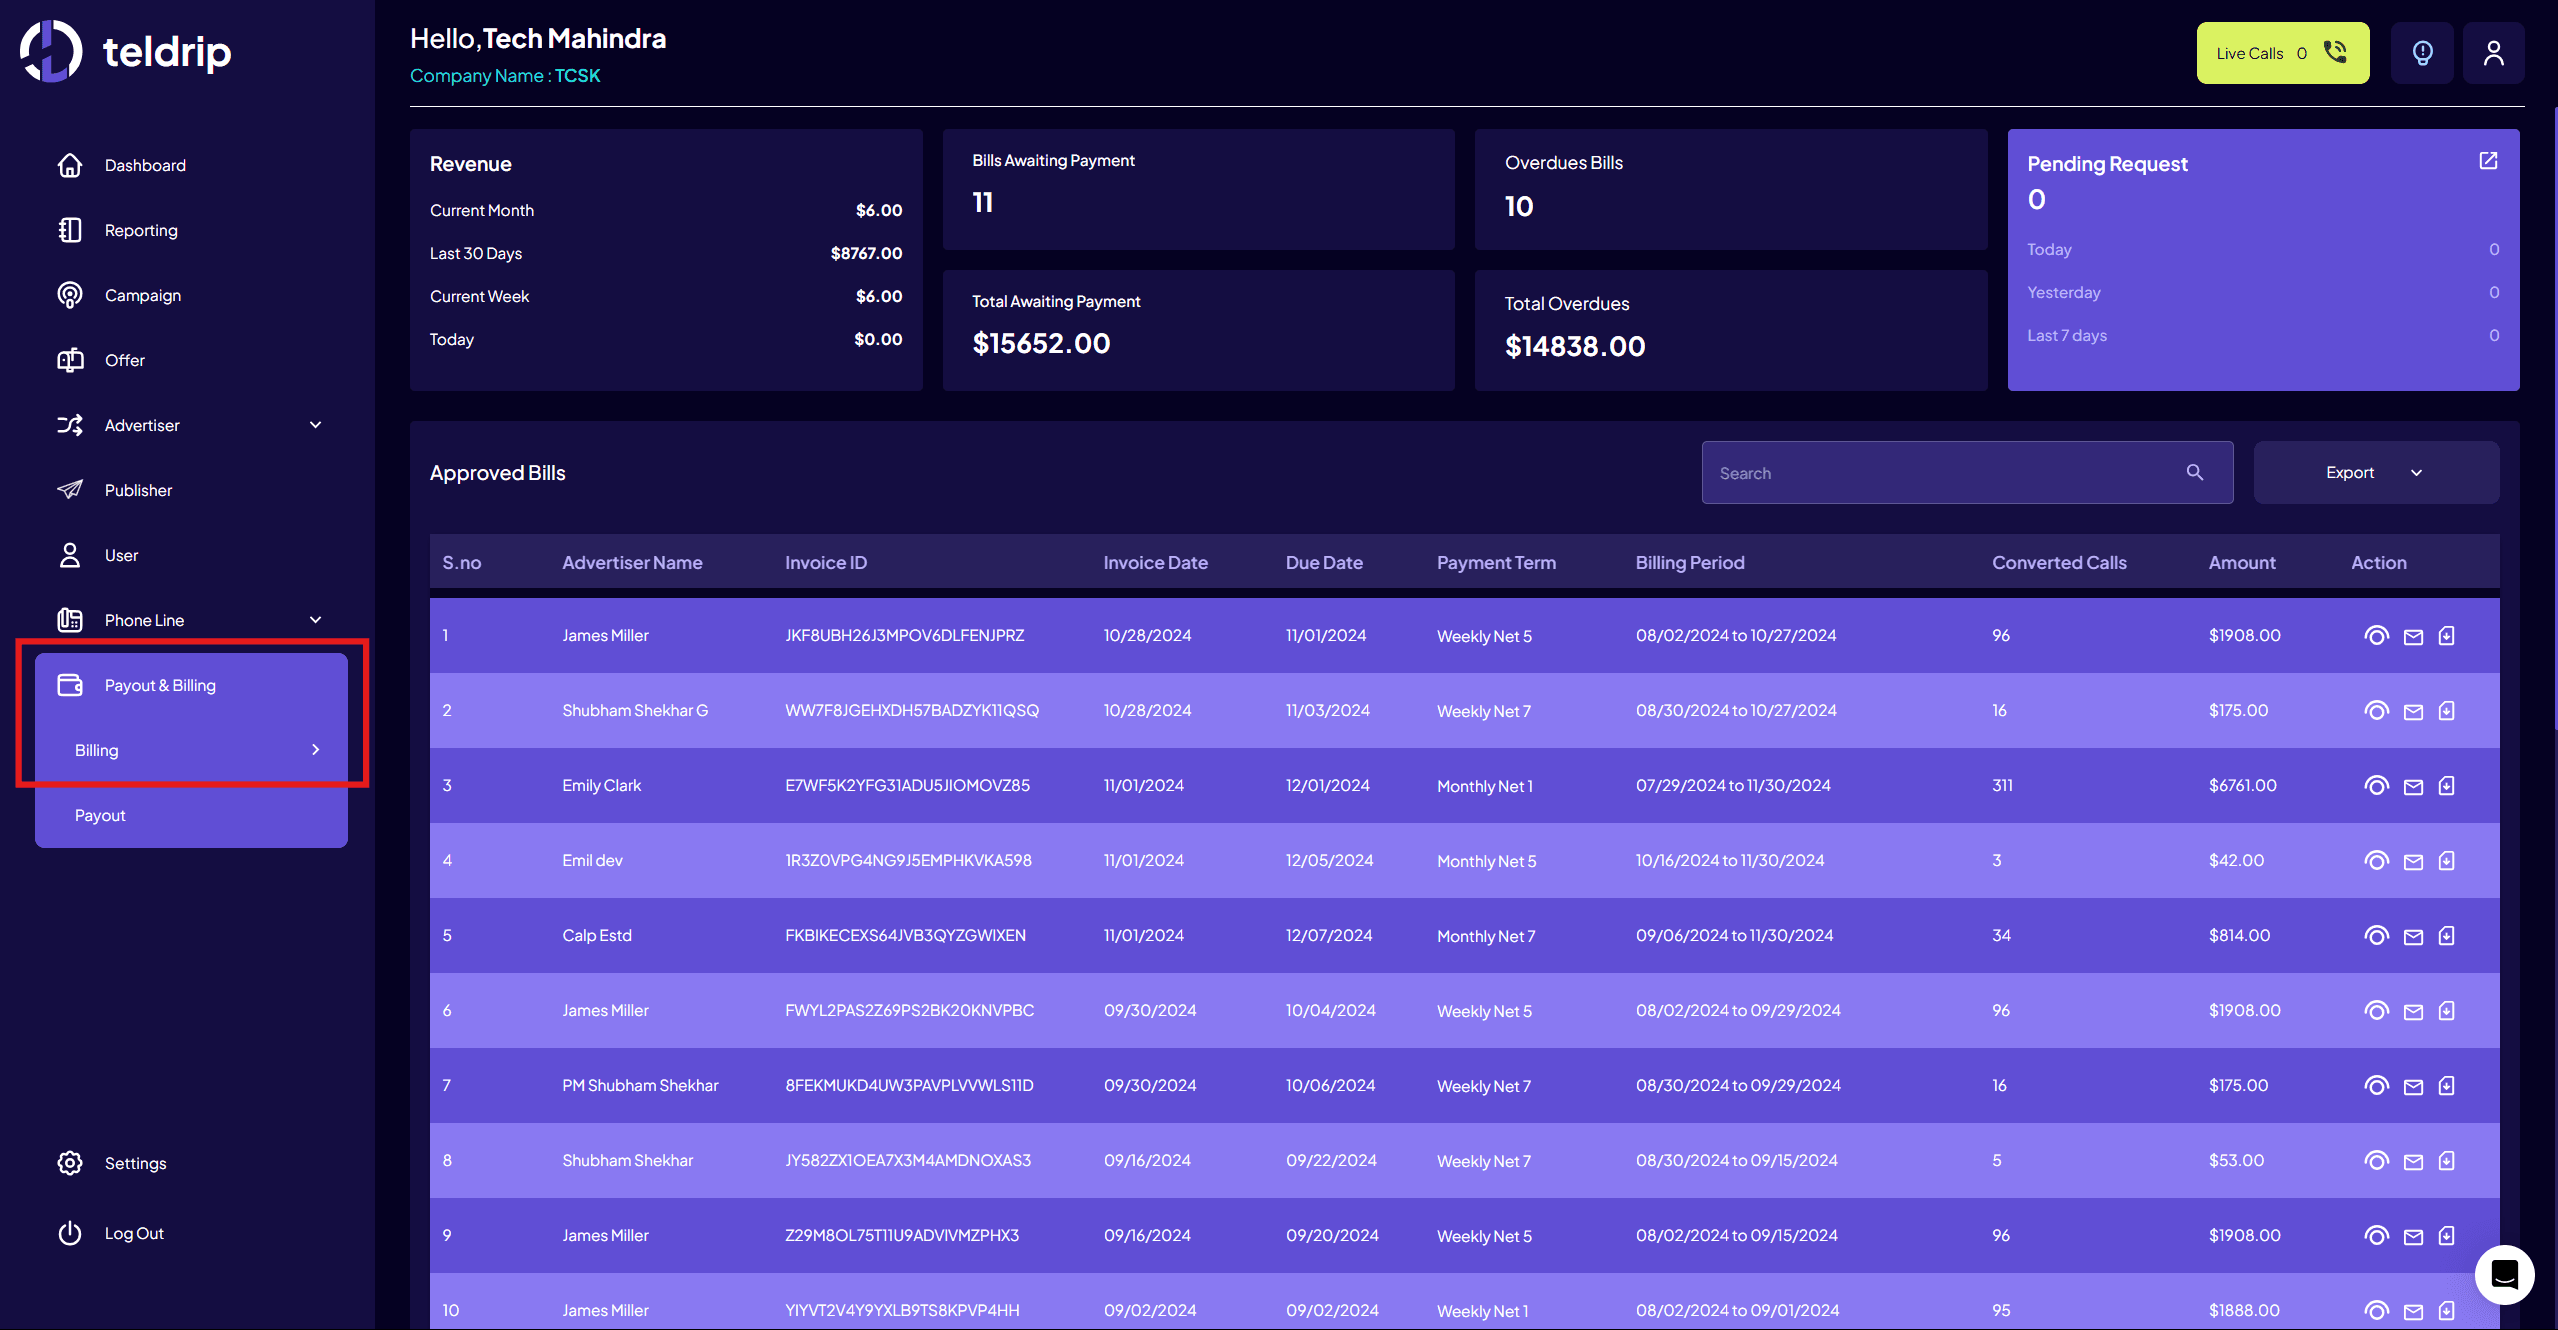The height and width of the screenshot is (1330, 2558).
Task: View Calp Estd invoice via eye icon
Action: coord(2376,936)
